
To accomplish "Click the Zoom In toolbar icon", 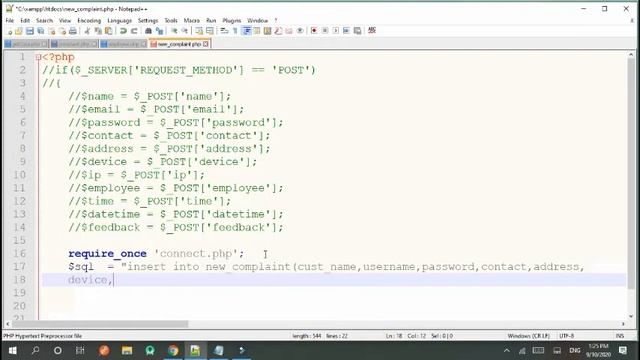I will coord(174,31).
